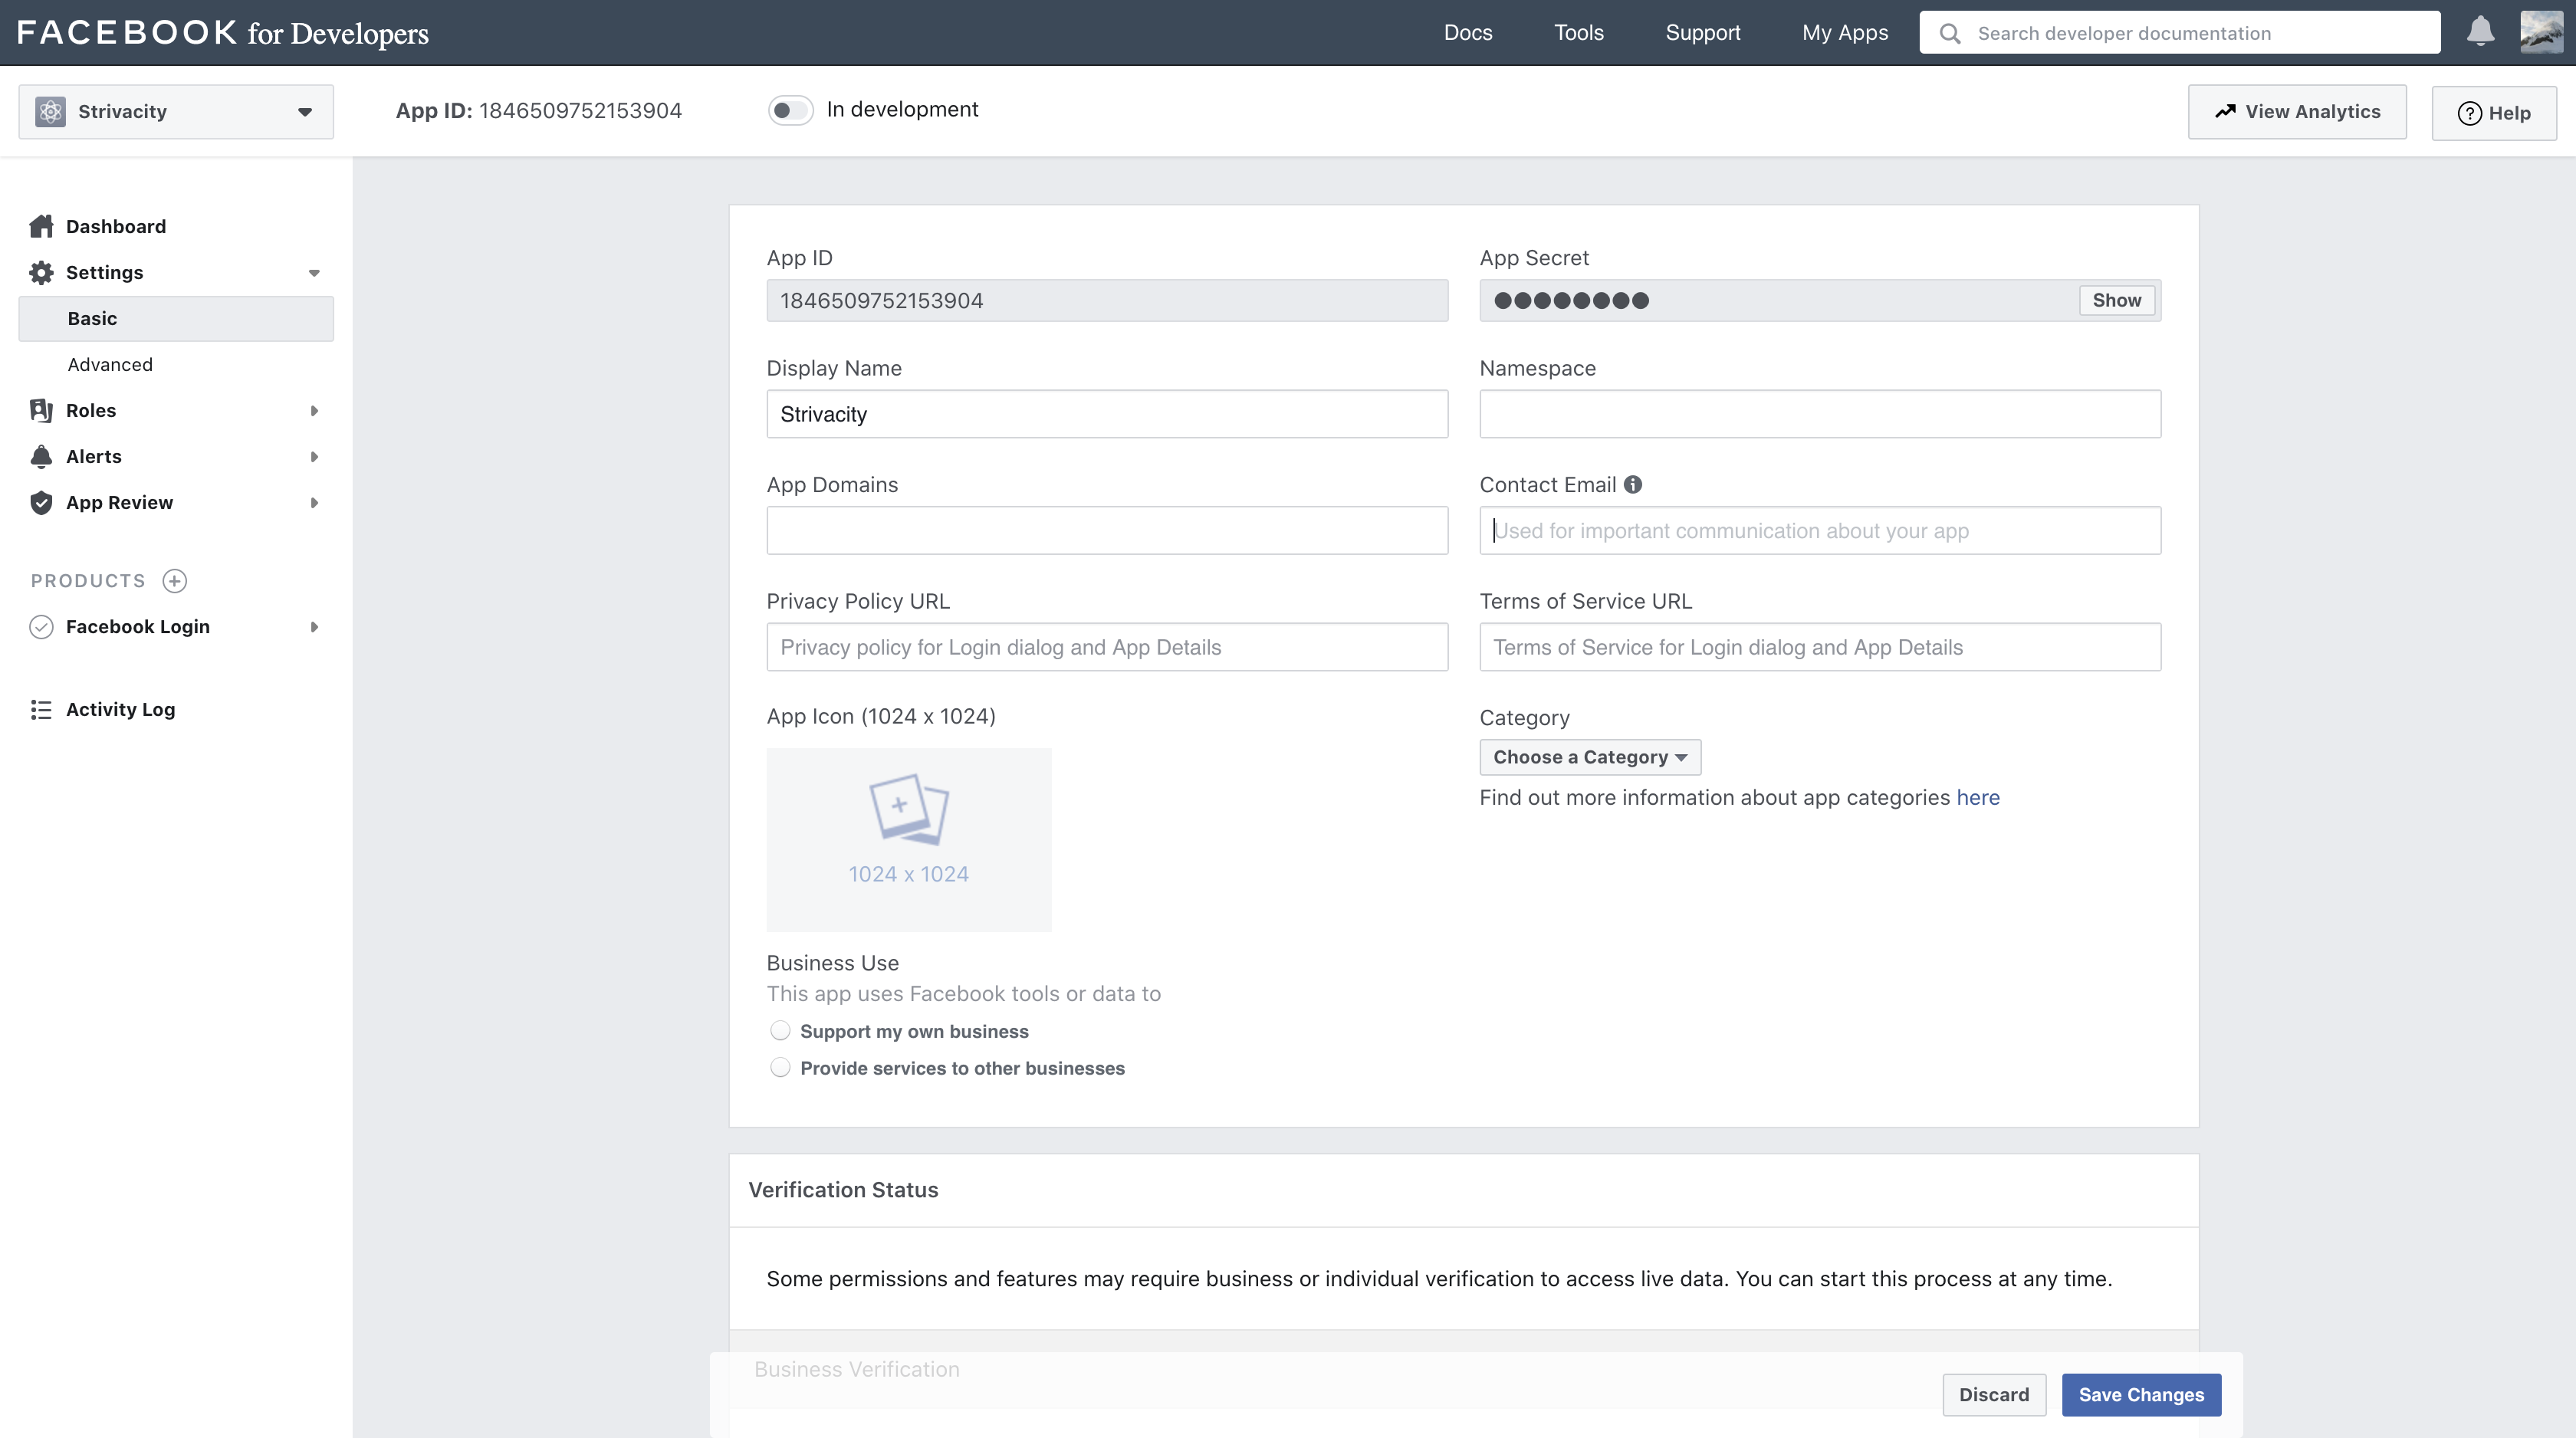This screenshot has width=2576, height=1438.
Task: Click the Privacy Policy URL field
Action: 1106,647
